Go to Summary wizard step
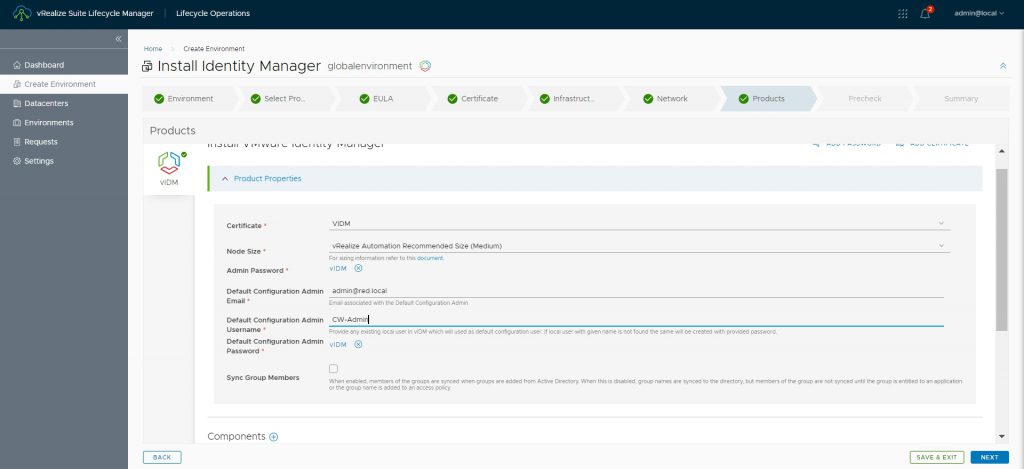The image size is (1024, 469). tap(961, 99)
